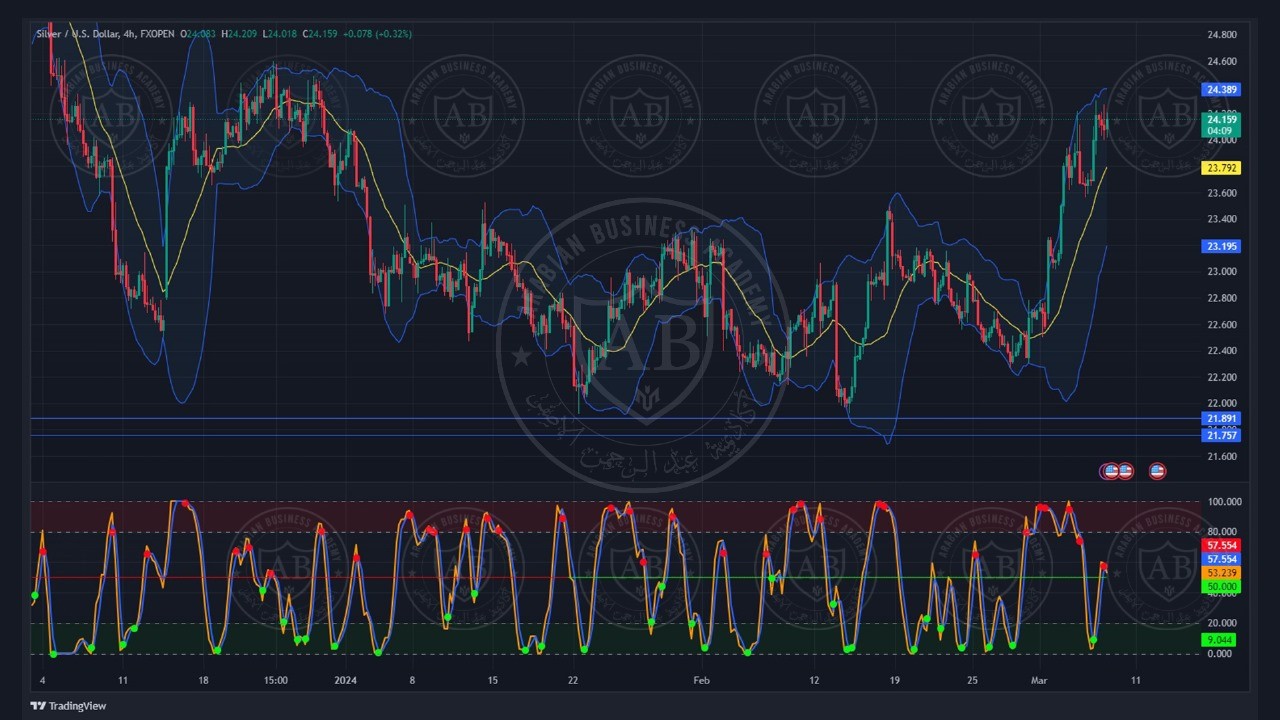Select the green 50.000 indicator level label

click(x=1222, y=587)
